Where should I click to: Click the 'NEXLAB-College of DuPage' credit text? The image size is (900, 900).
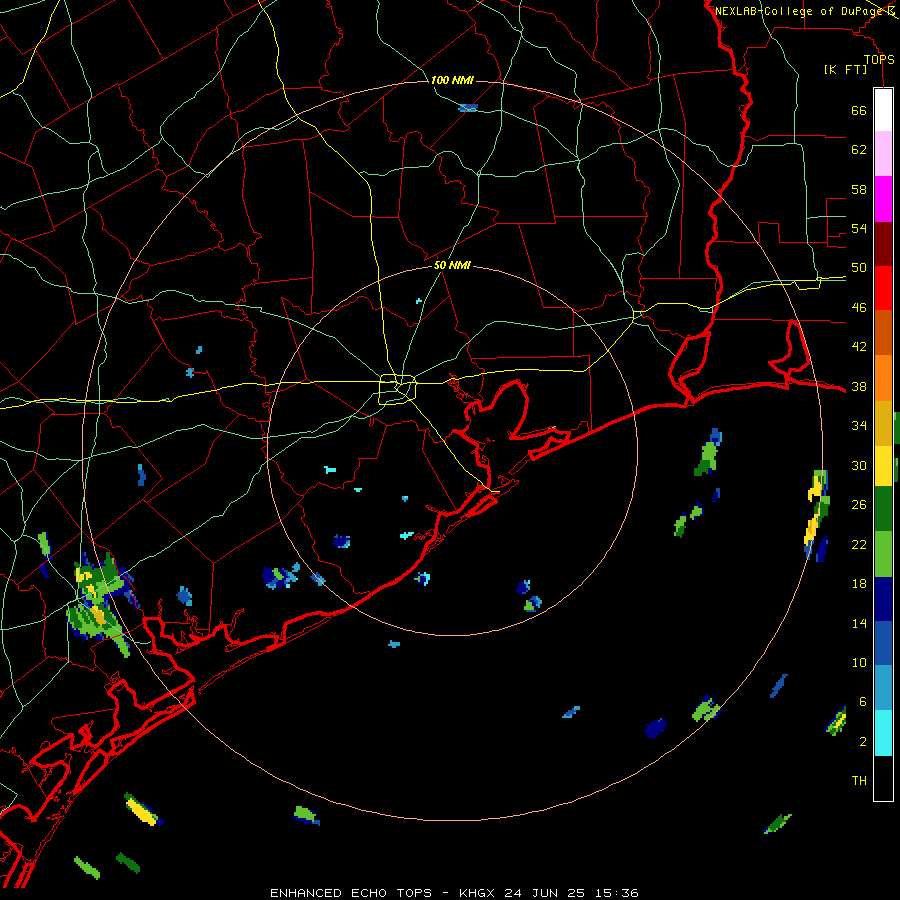(x=799, y=11)
